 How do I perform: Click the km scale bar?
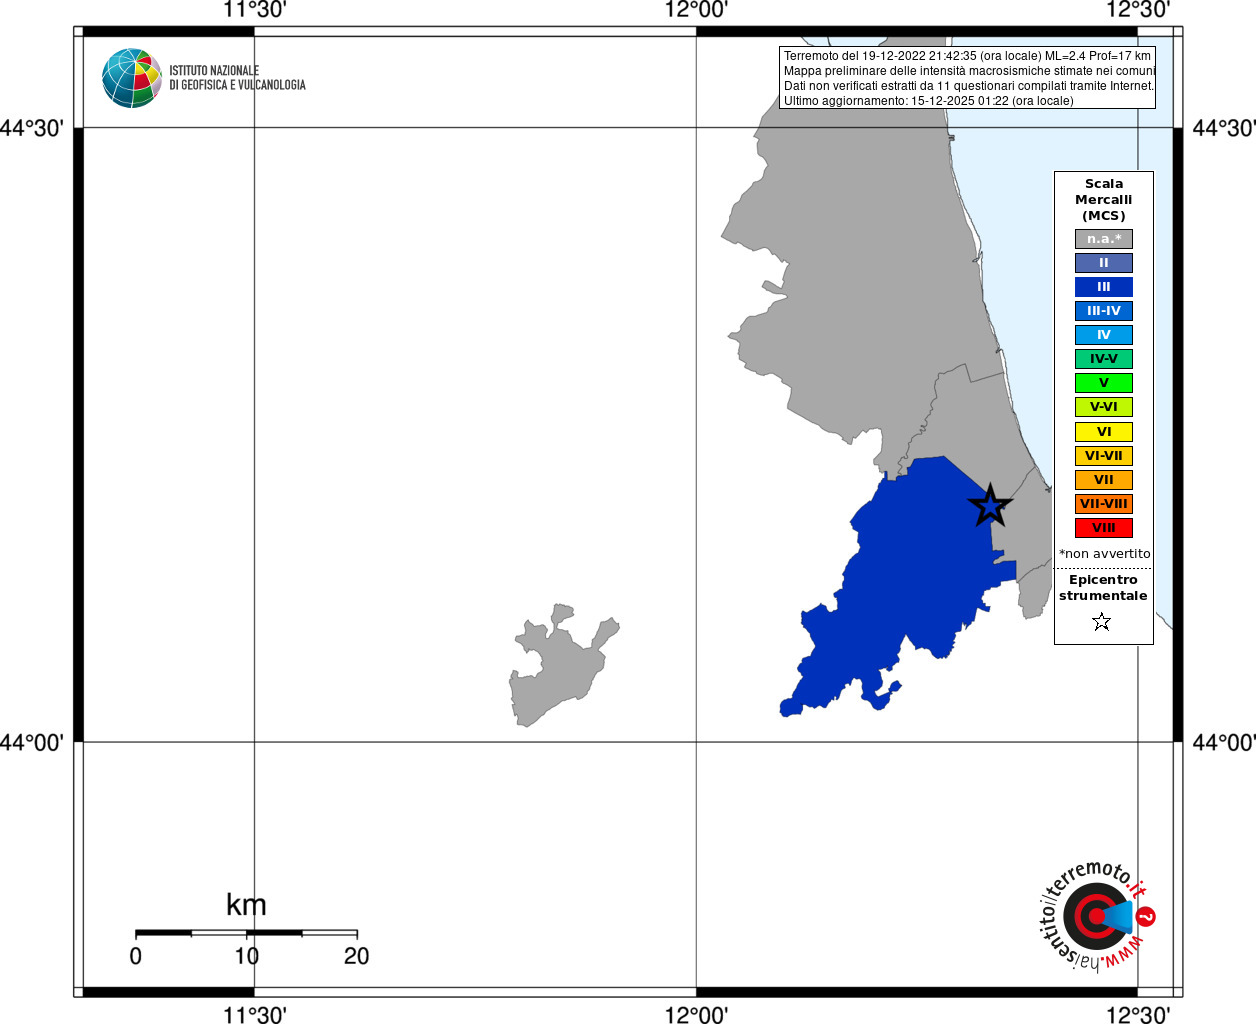(246, 933)
